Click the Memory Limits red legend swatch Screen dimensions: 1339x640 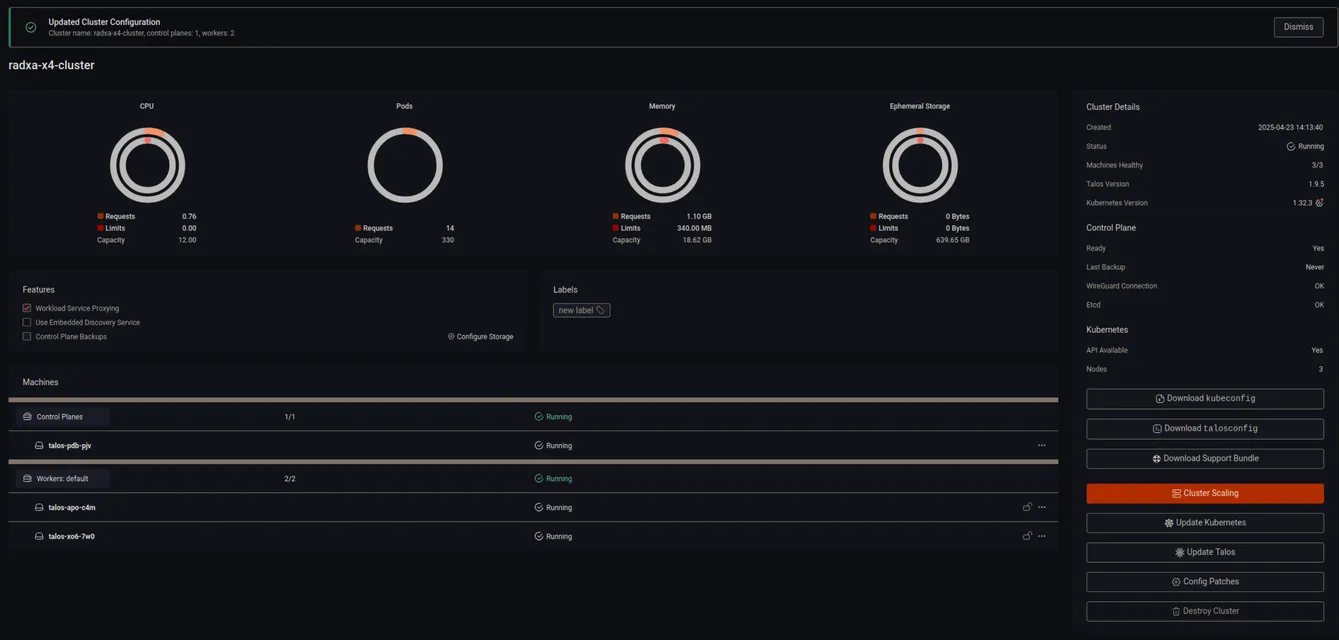click(x=615, y=228)
